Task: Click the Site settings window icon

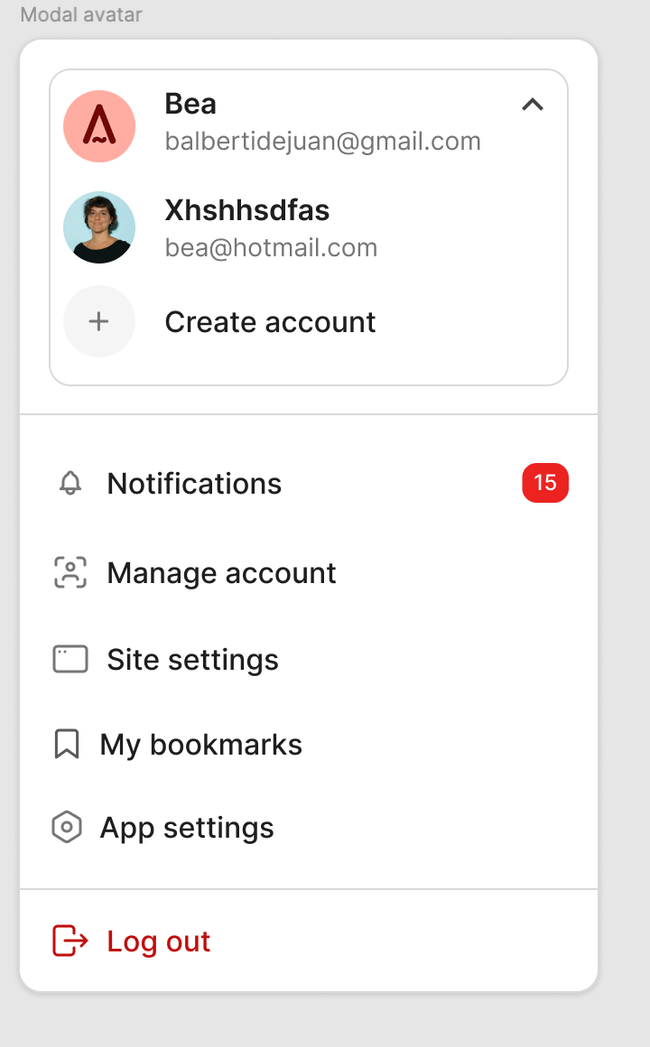Action: point(70,660)
